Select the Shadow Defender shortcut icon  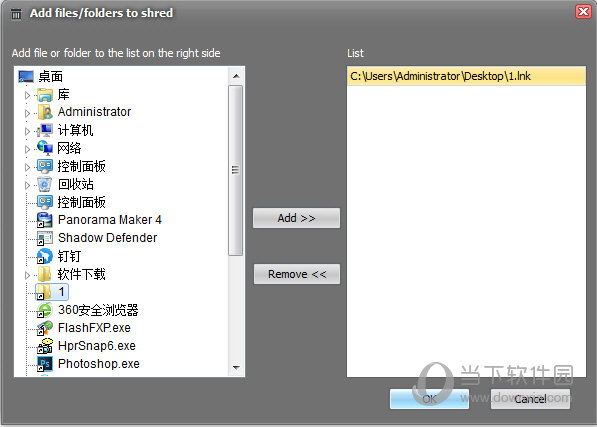(x=45, y=238)
